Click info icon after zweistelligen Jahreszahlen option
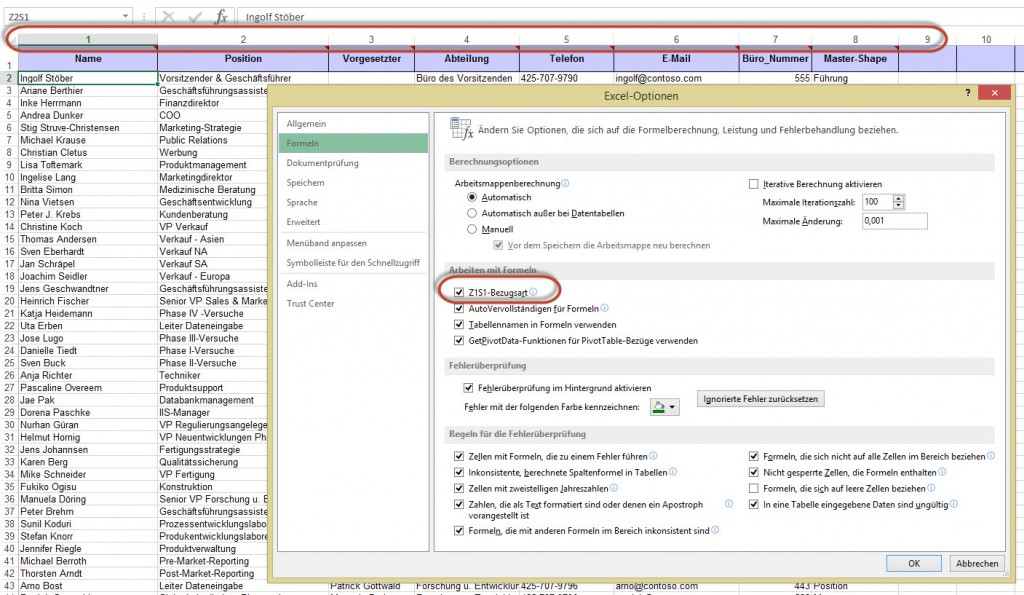Screen dimensions: 1024x595 click(614, 488)
